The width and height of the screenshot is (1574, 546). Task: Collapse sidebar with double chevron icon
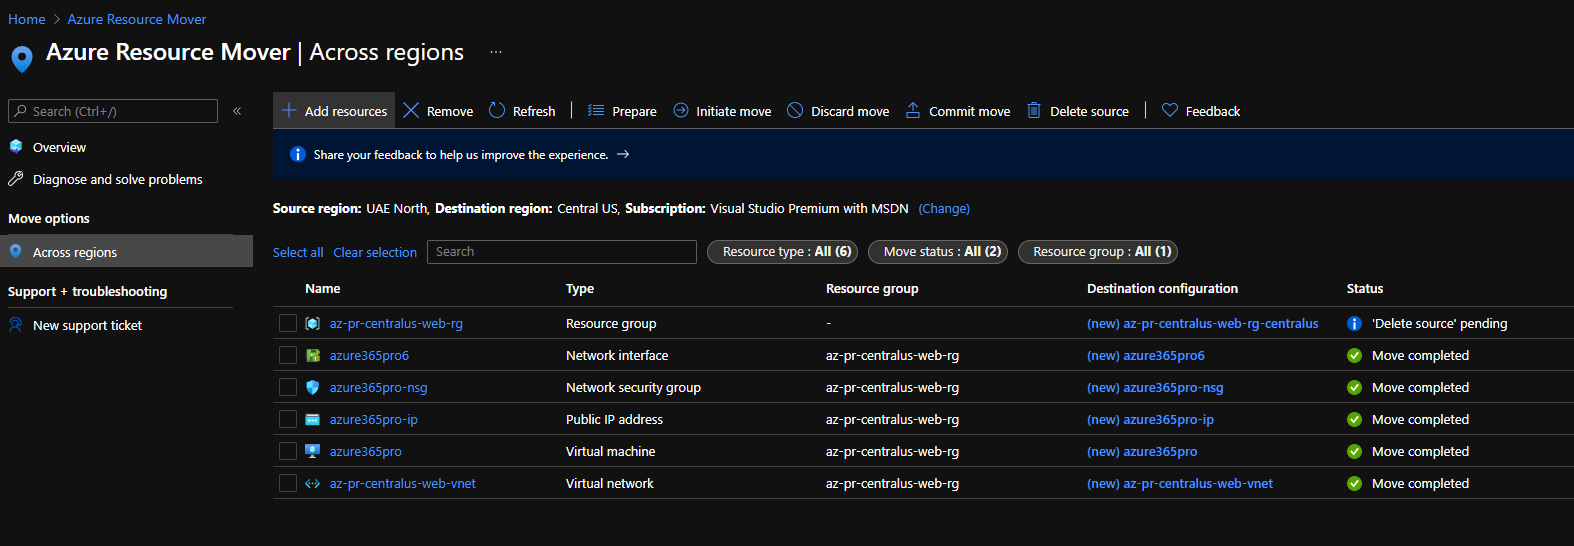tap(237, 111)
